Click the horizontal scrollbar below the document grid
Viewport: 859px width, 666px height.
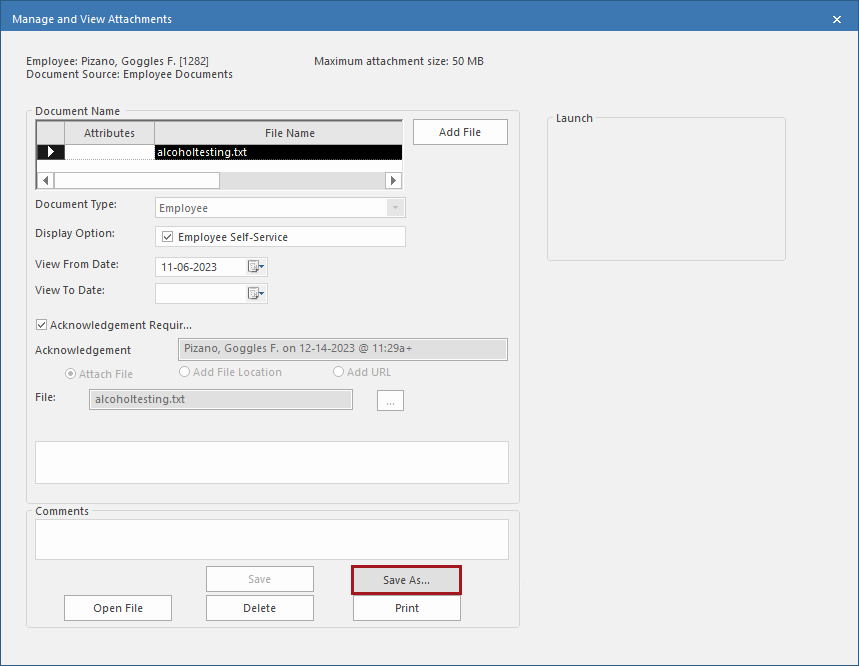tap(137, 180)
